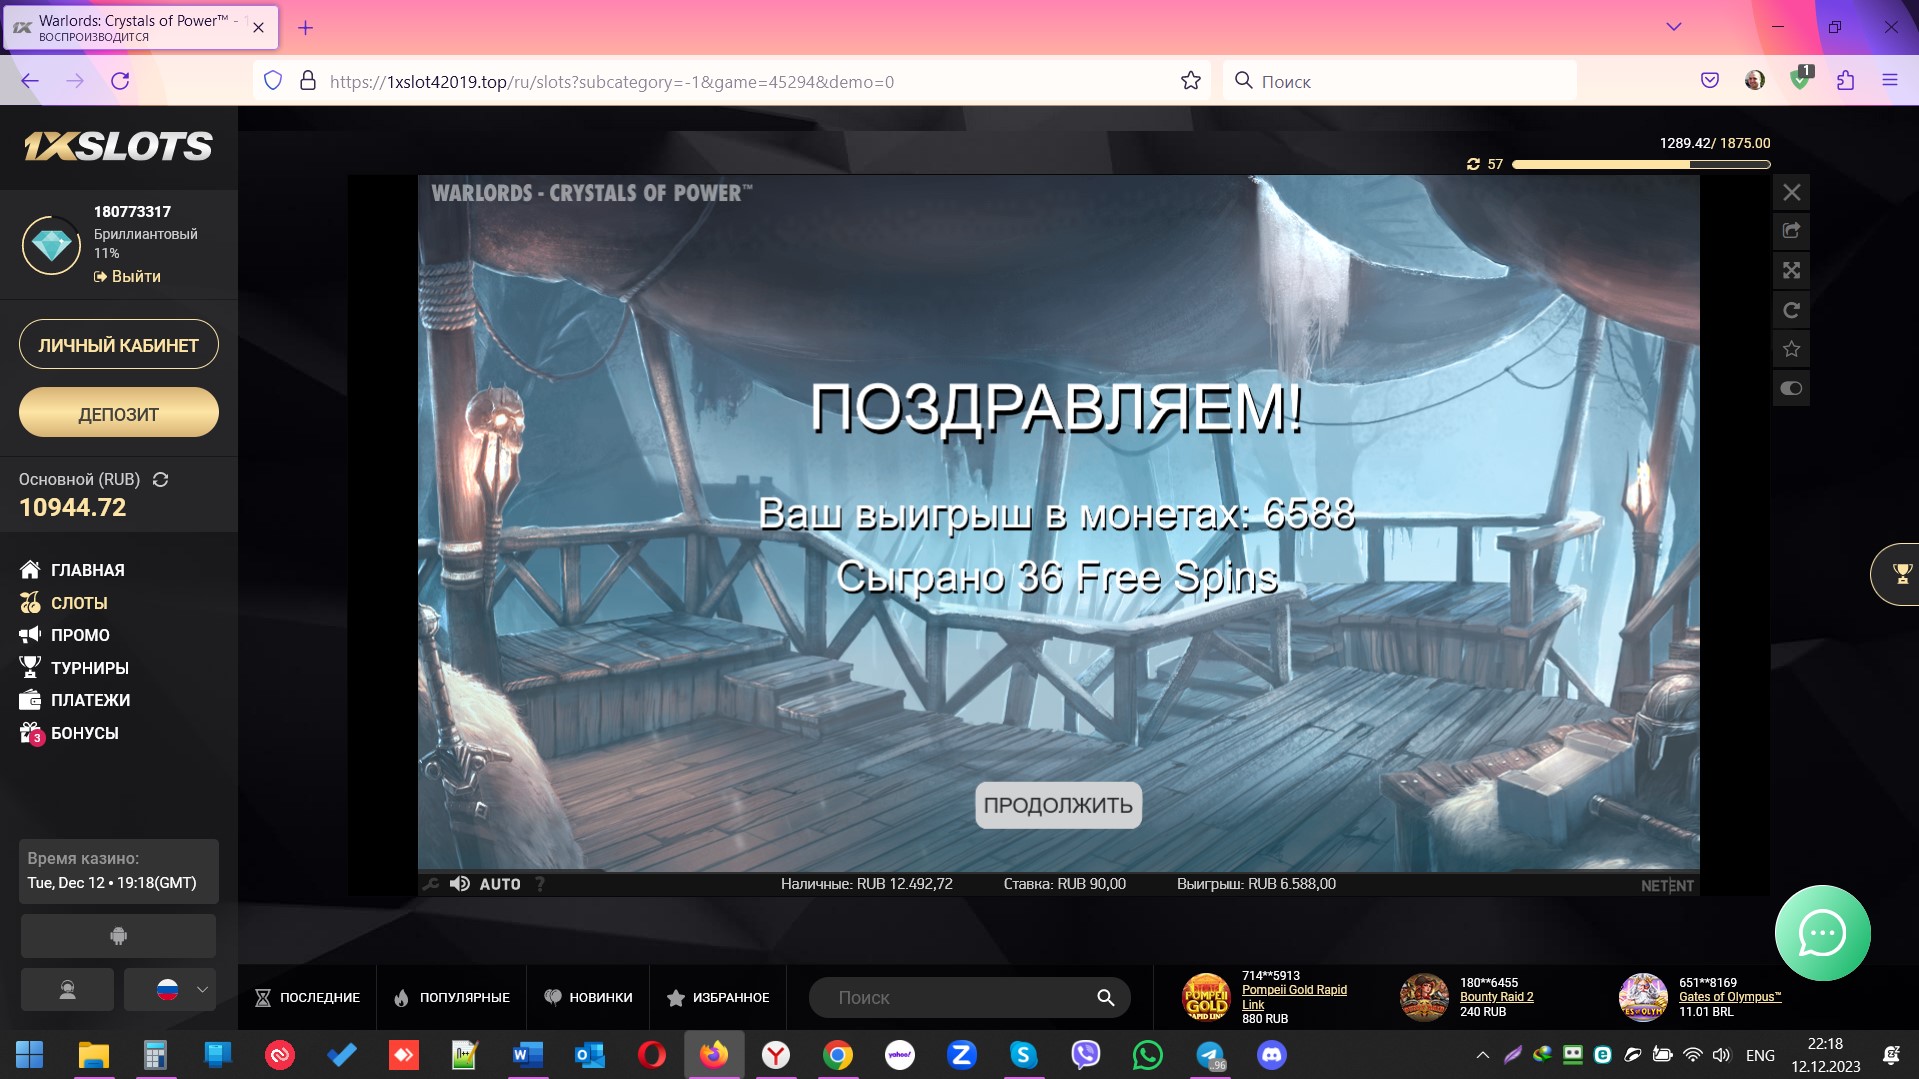Click the AUTO play button

[500, 884]
